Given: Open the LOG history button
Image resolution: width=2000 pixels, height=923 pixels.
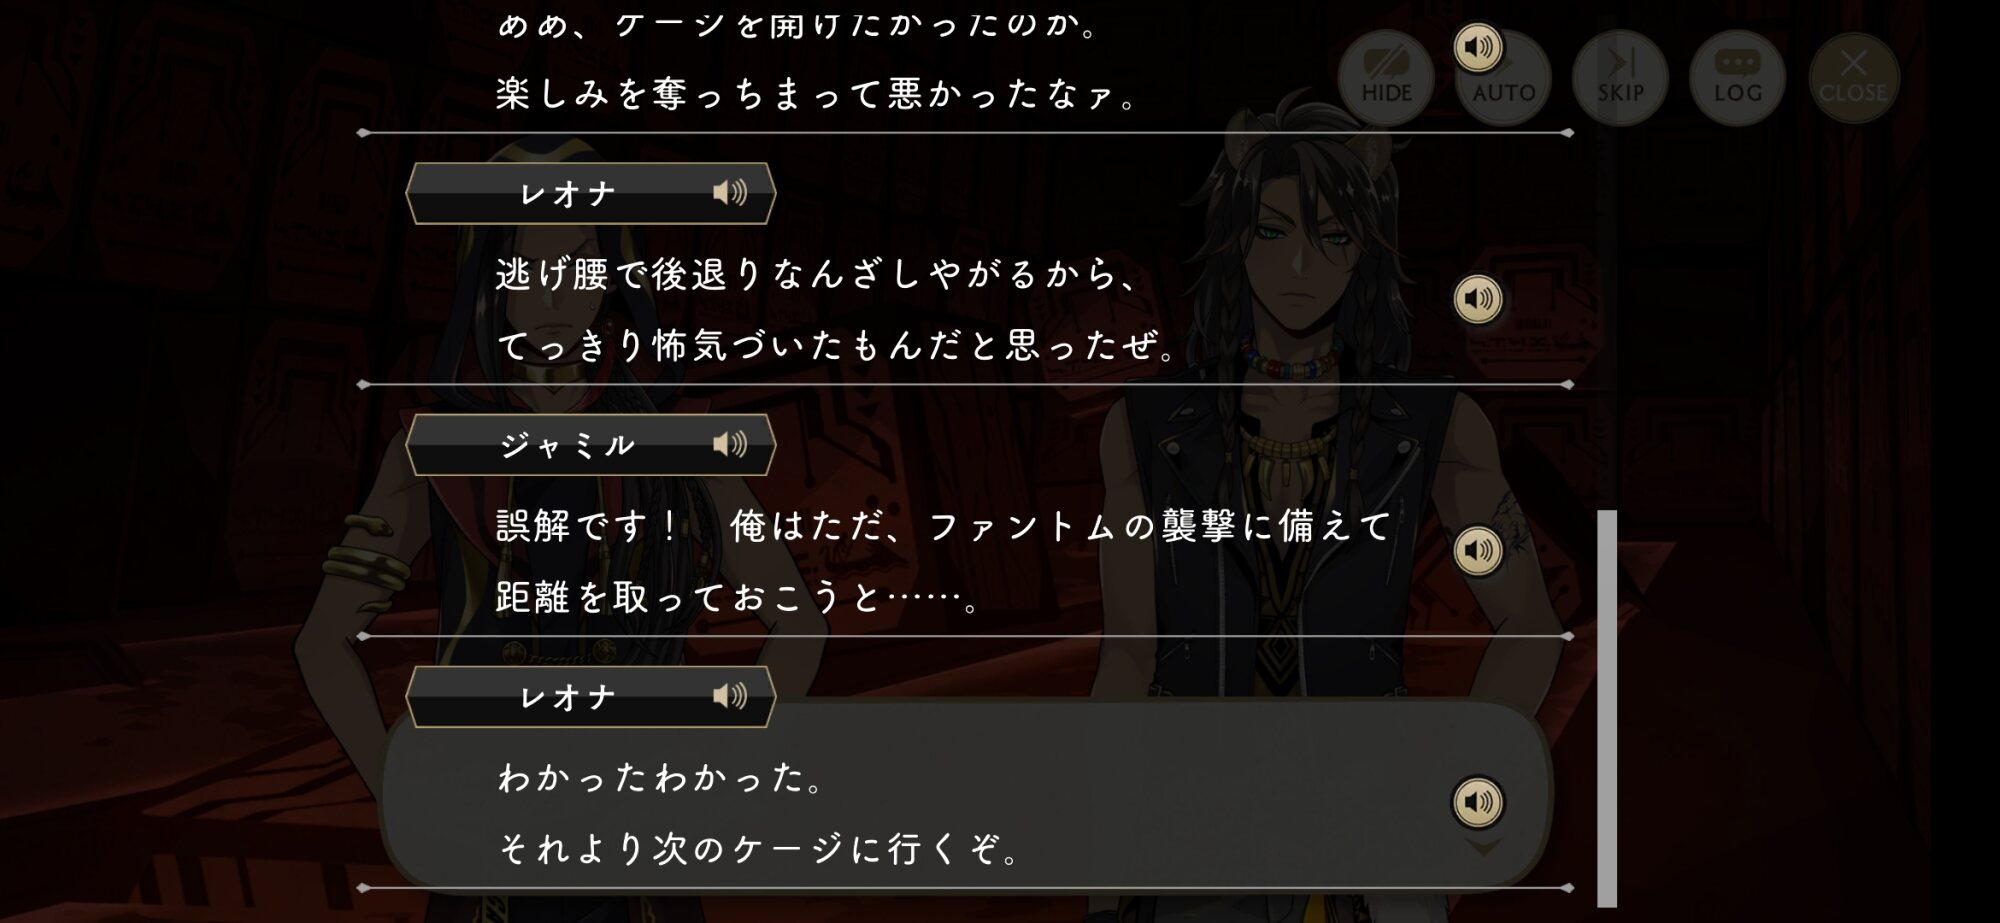Looking at the screenshot, I should [x=1737, y=77].
